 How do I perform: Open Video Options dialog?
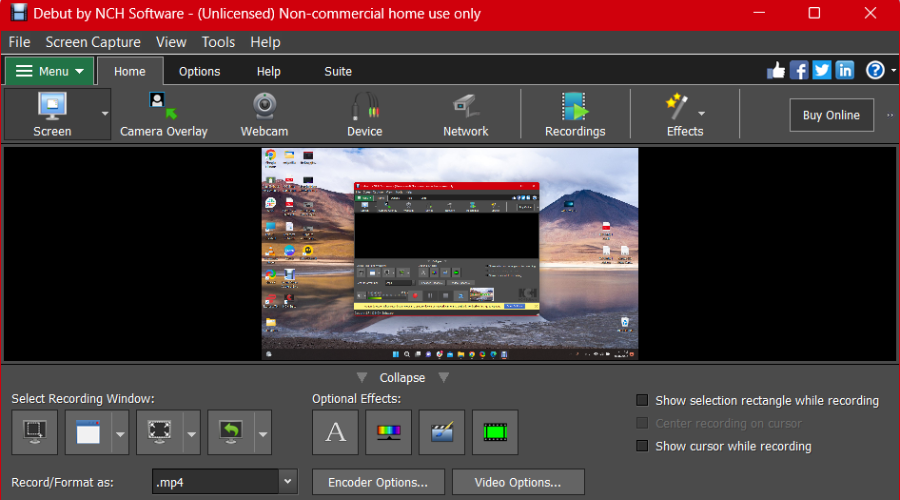pos(518,482)
